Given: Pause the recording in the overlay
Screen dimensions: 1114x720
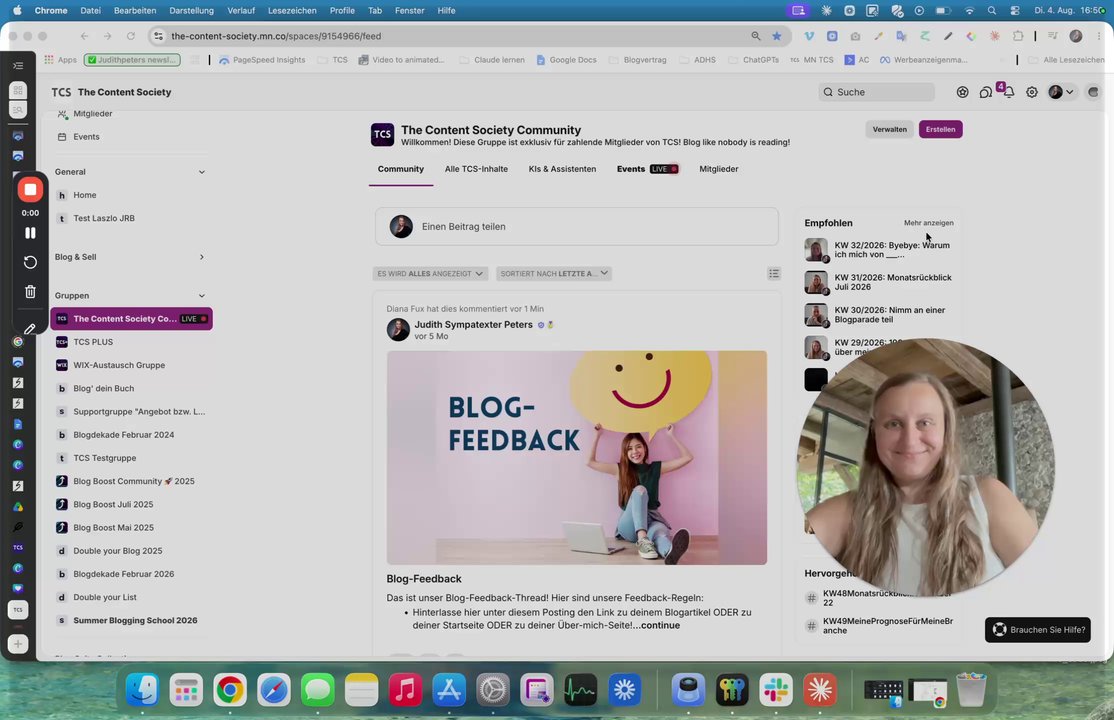Looking at the screenshot, I should tap(30, 233).
